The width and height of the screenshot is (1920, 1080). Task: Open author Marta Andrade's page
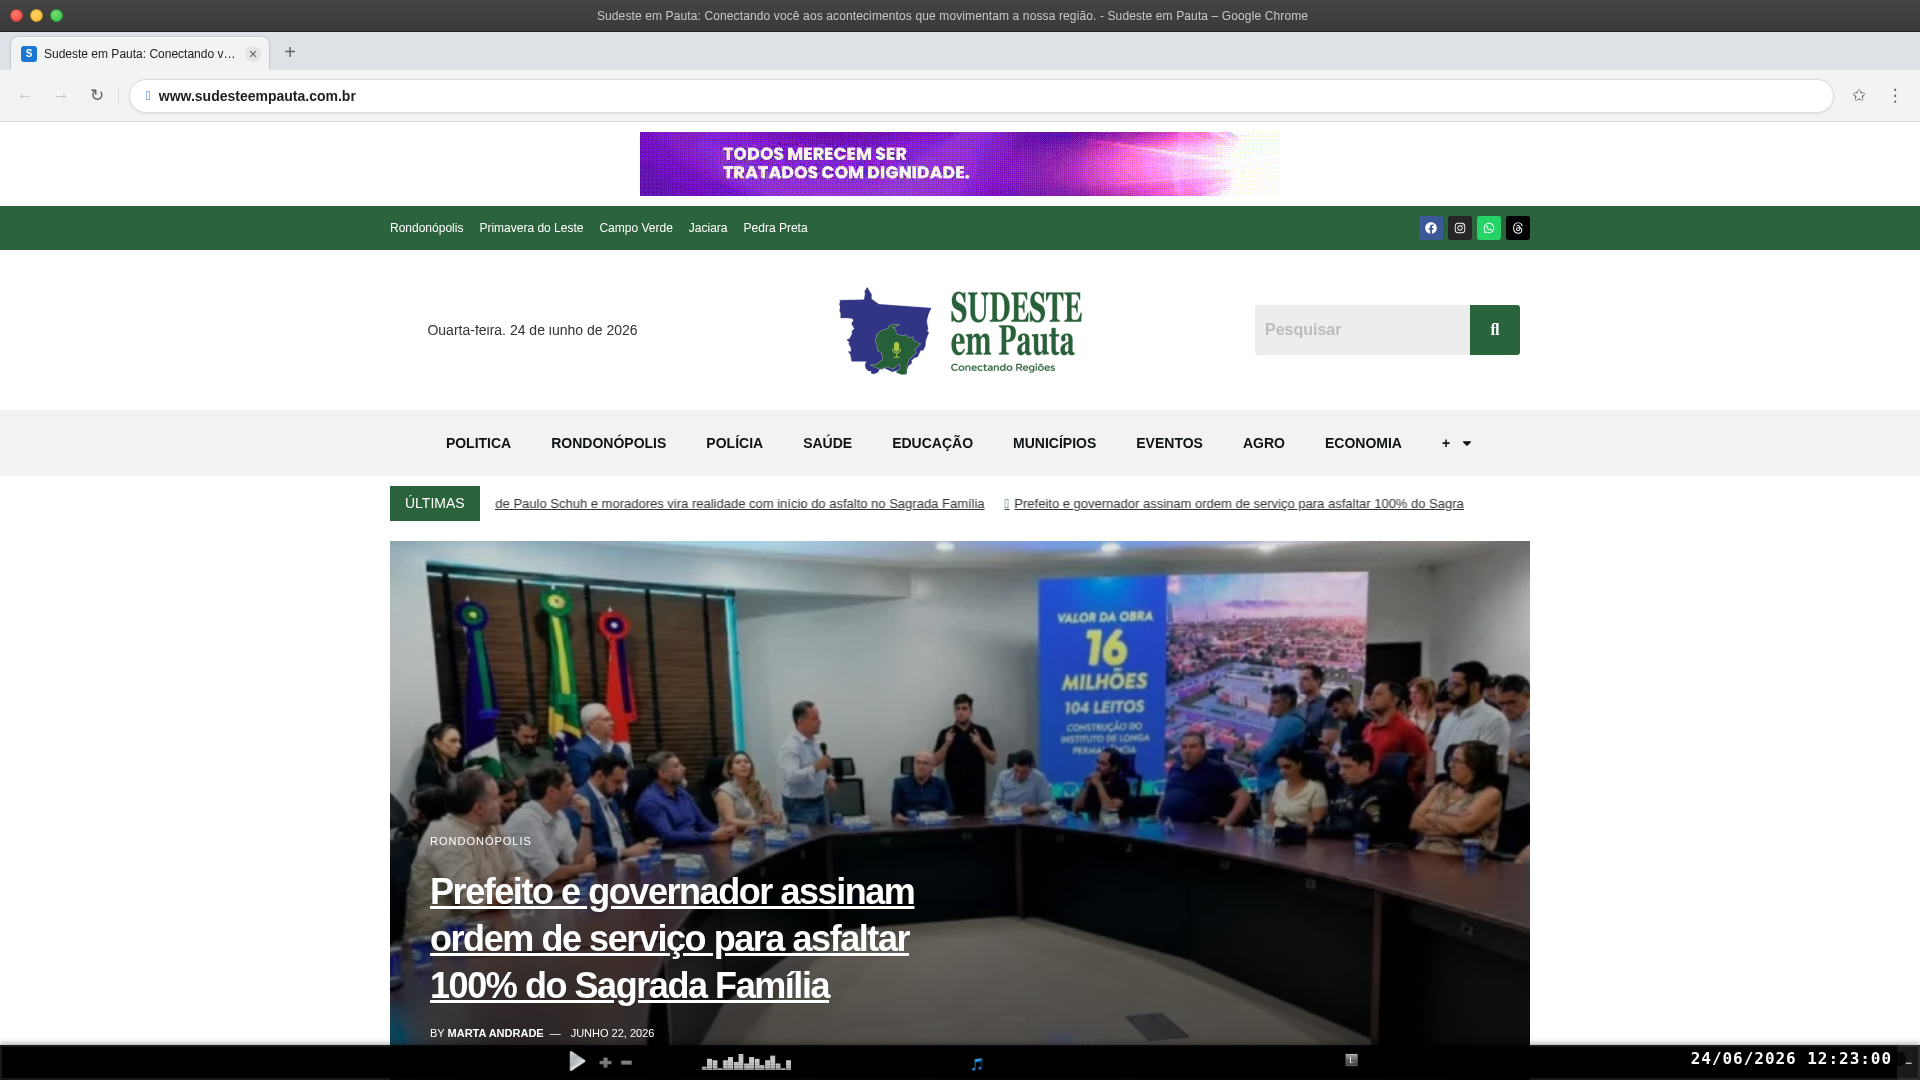point(495,1033)
